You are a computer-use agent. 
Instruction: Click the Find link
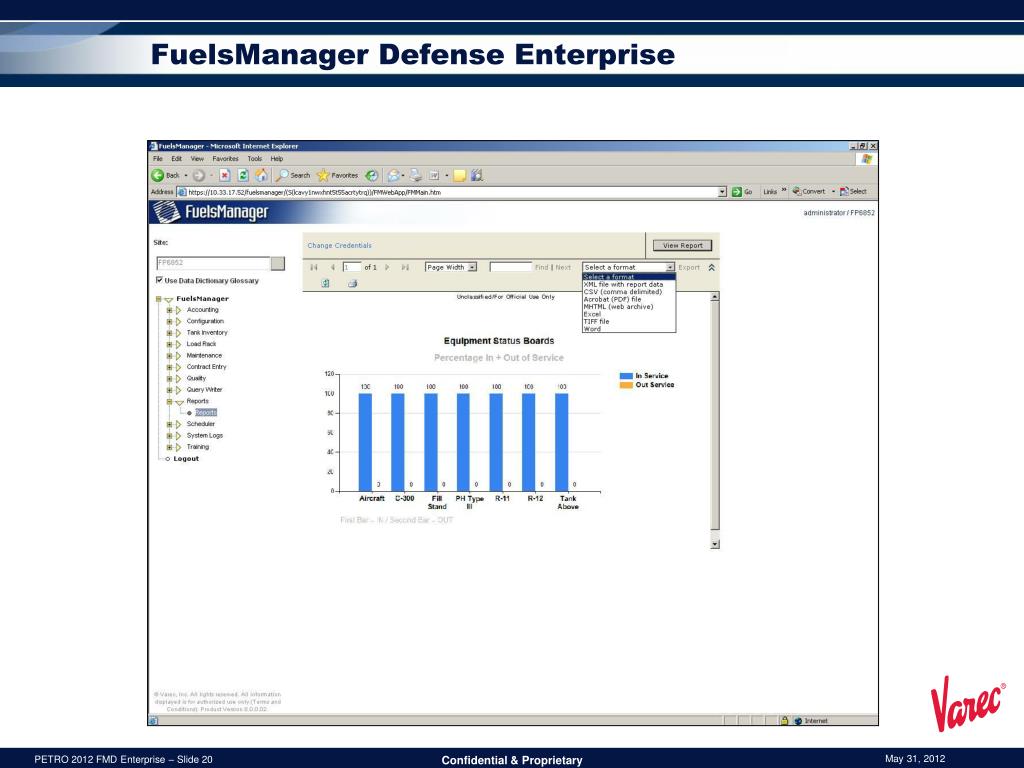coord(541,267)
